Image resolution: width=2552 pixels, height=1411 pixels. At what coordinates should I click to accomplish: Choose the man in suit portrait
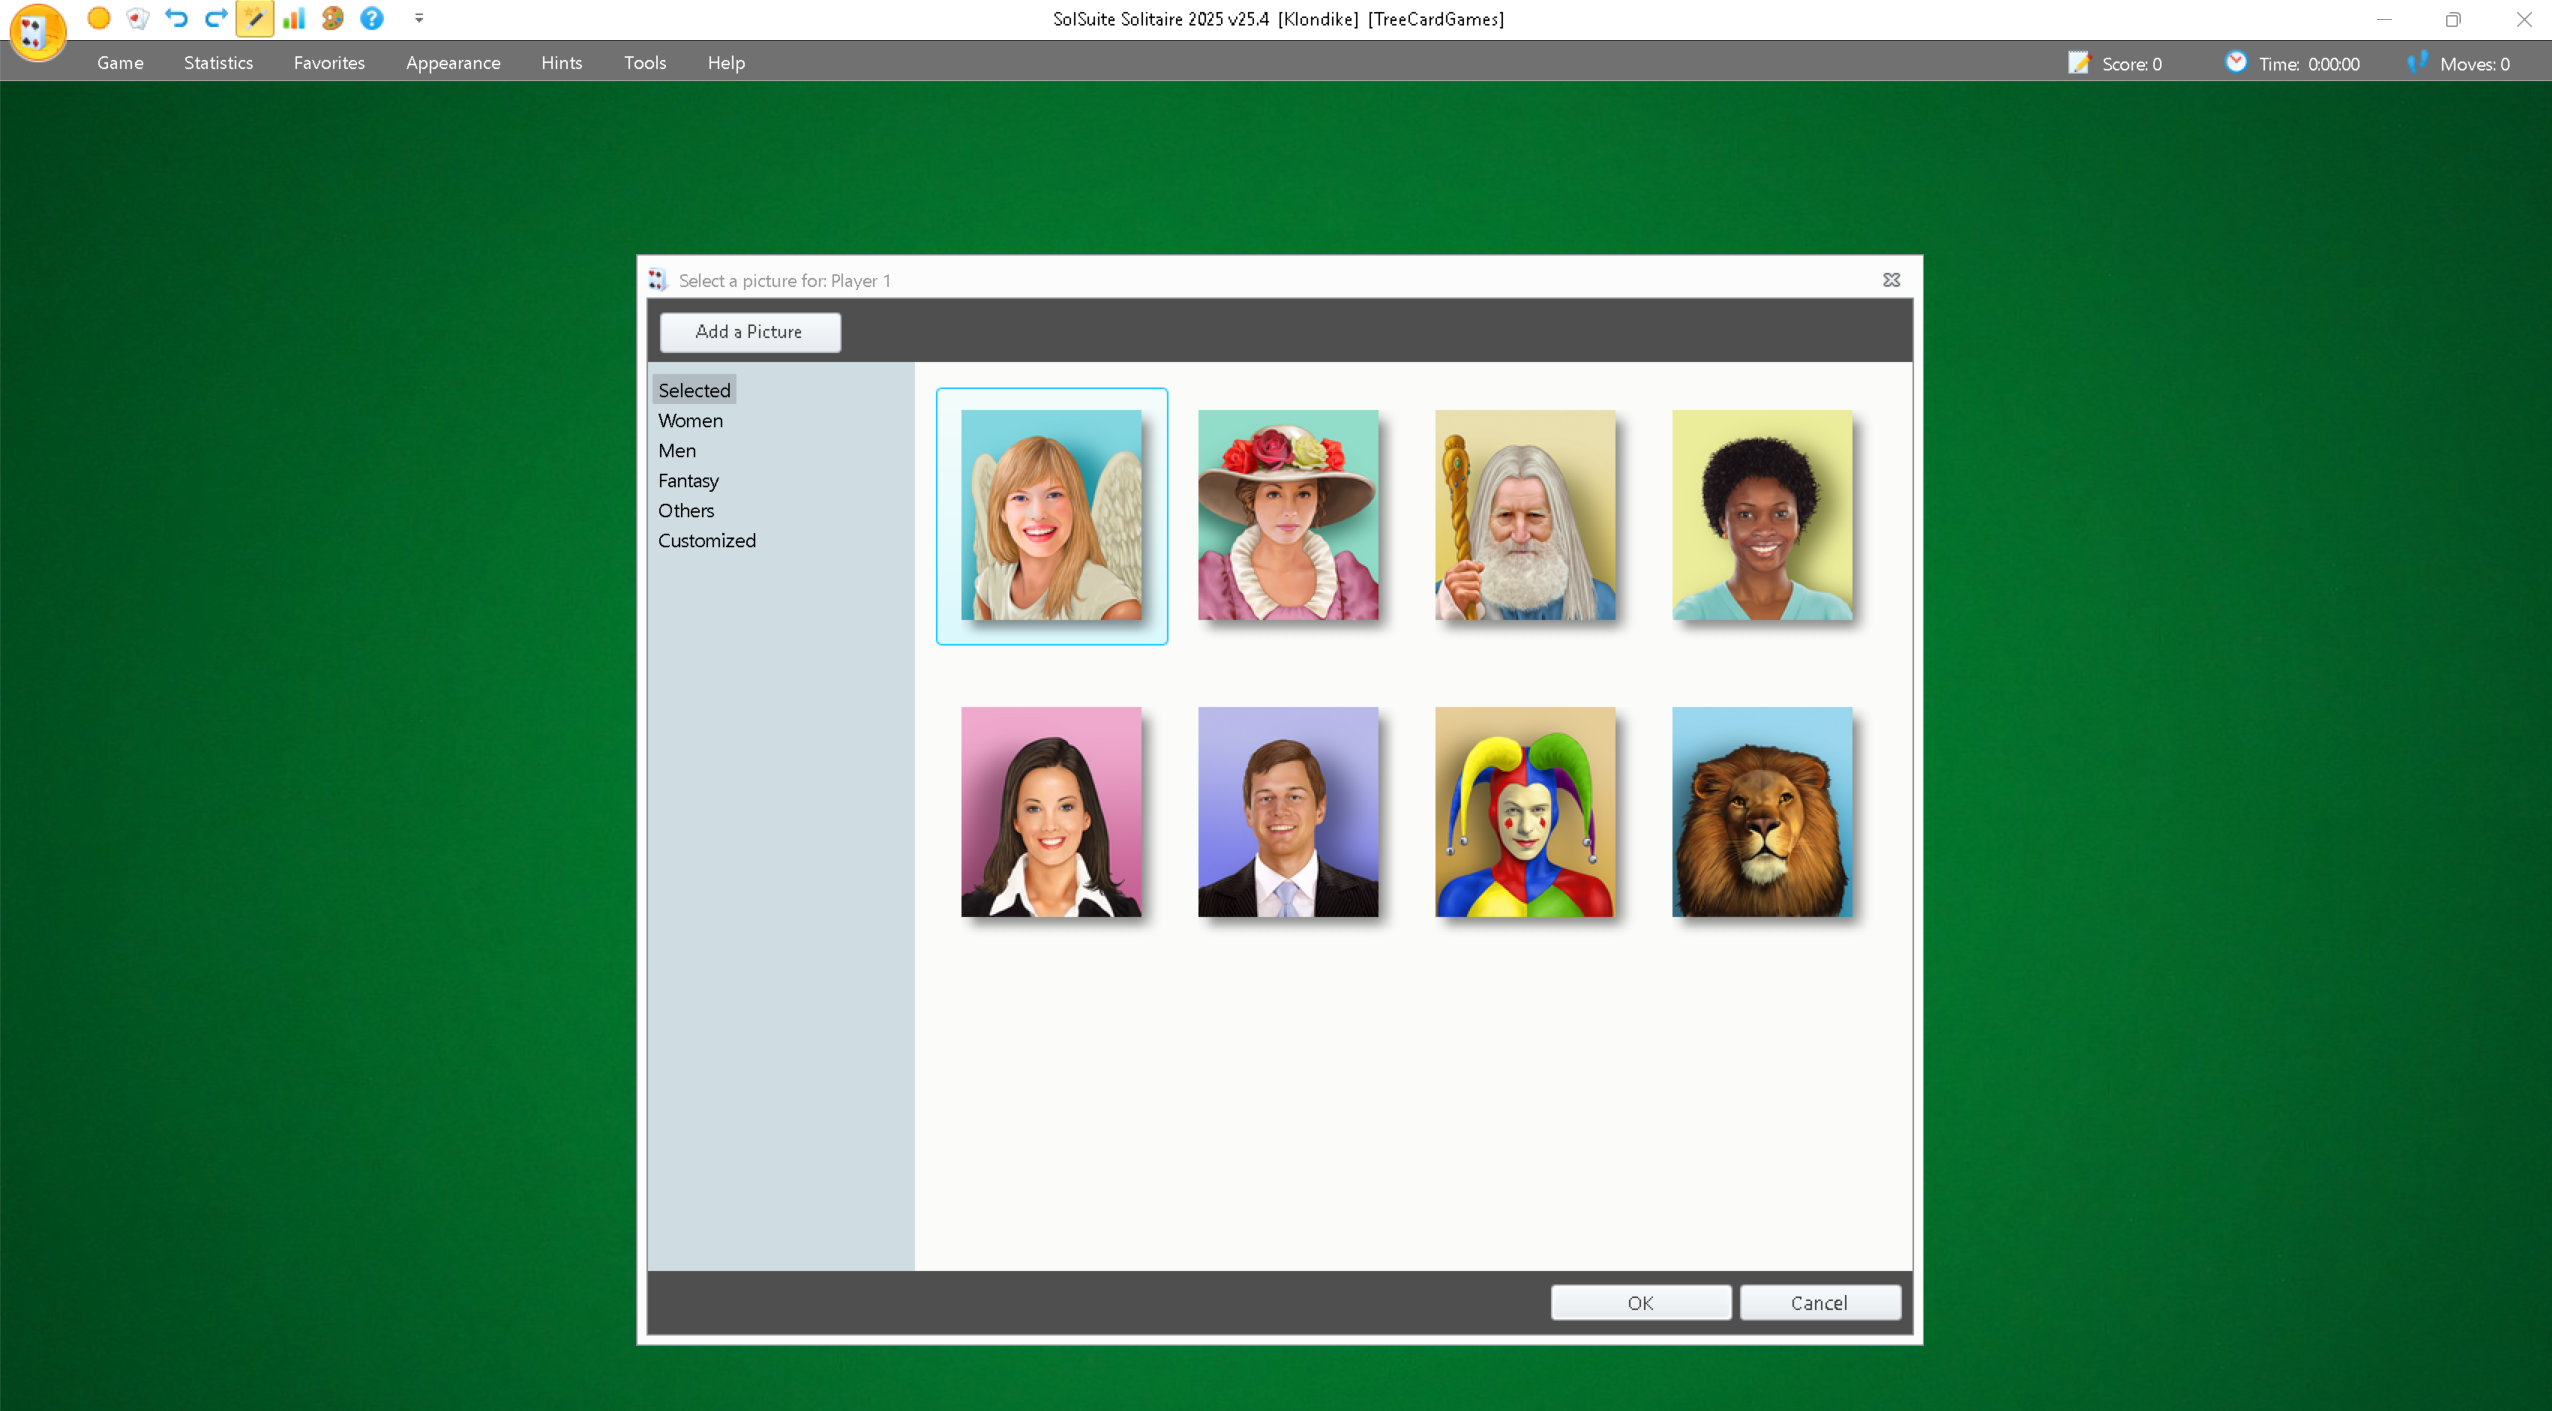tap(1288, 812)
